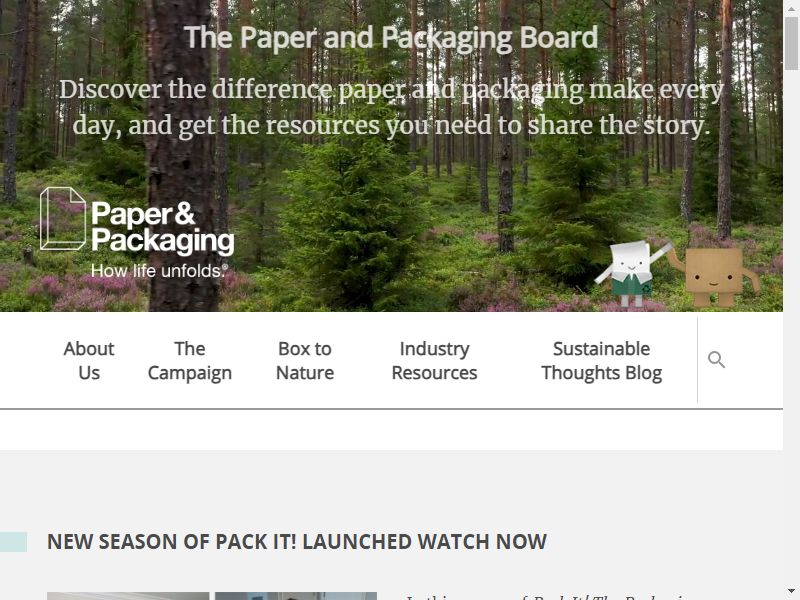This screenshot has width=800, height=600.
Task: Click the Paper & Packaging wordmark text
Action: [163, 228]
